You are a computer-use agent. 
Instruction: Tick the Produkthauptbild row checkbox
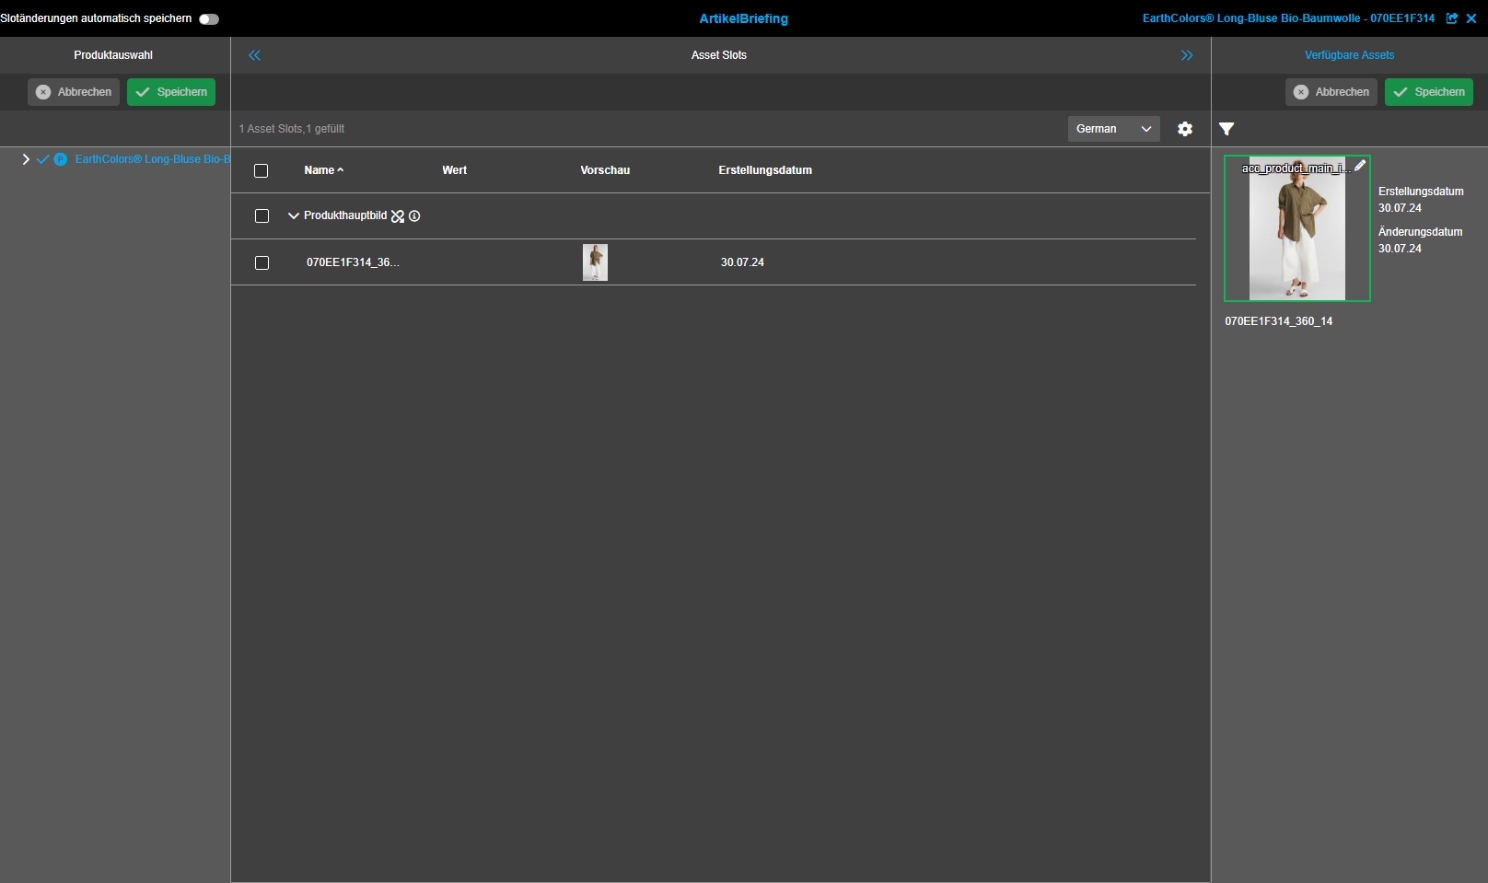[x=262, y=216]
